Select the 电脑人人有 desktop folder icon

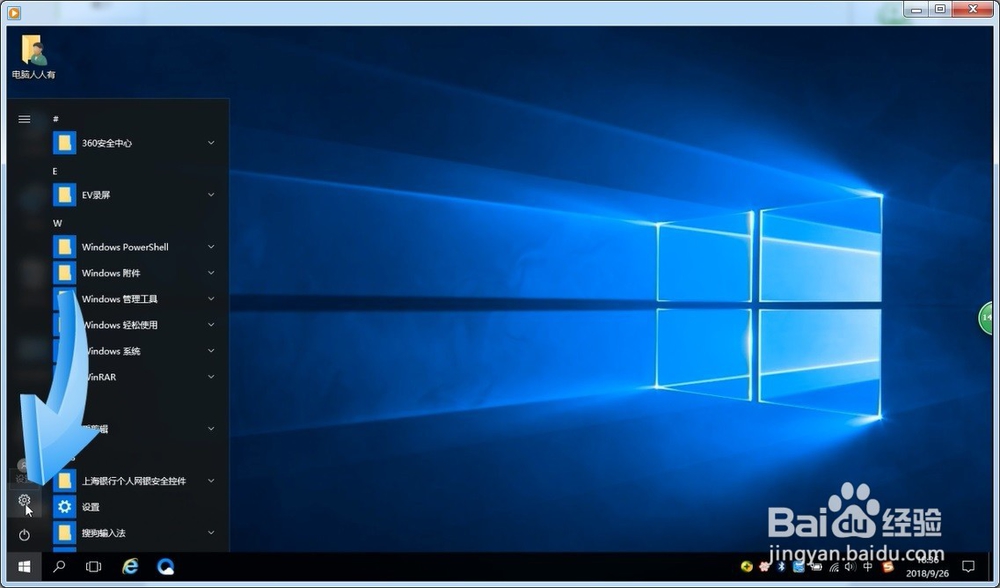34,57
